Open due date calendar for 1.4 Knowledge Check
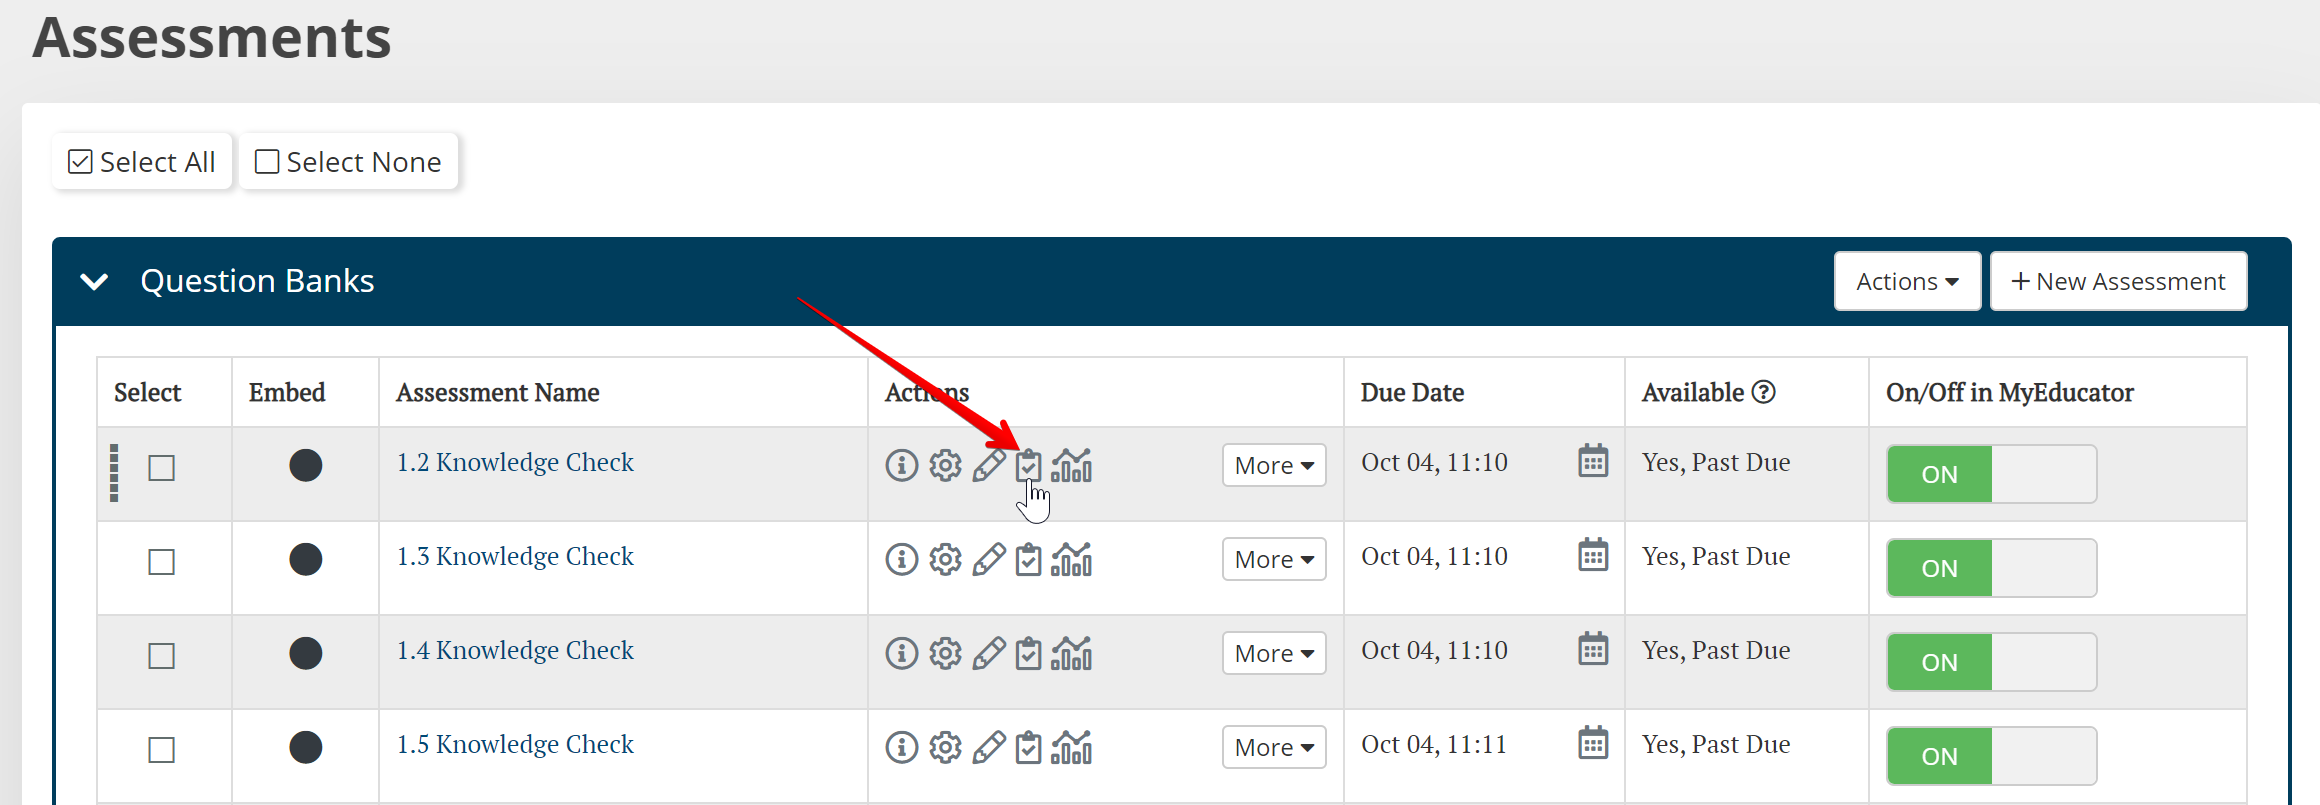 [1593, 649]
